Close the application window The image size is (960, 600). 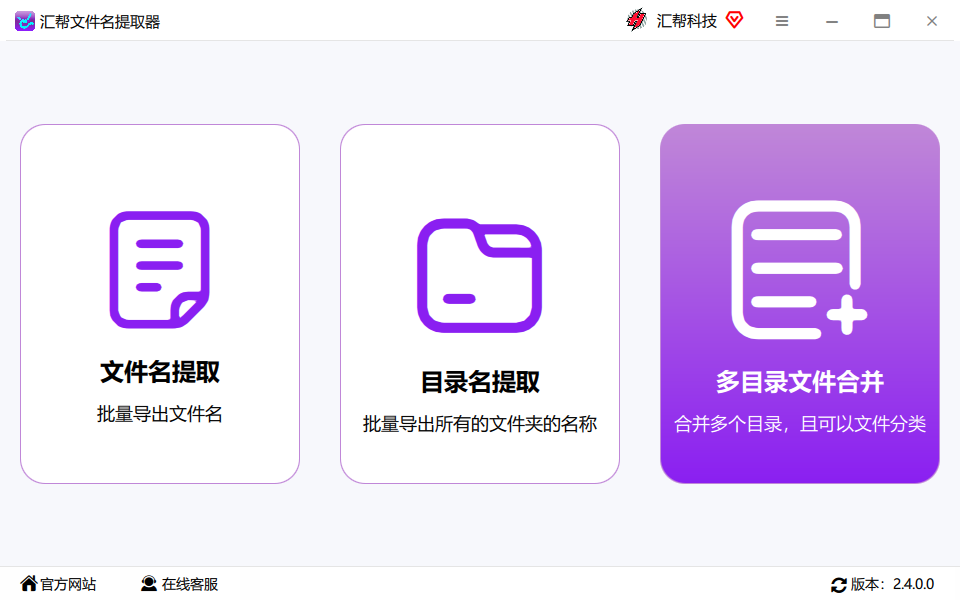coord(932,21)
